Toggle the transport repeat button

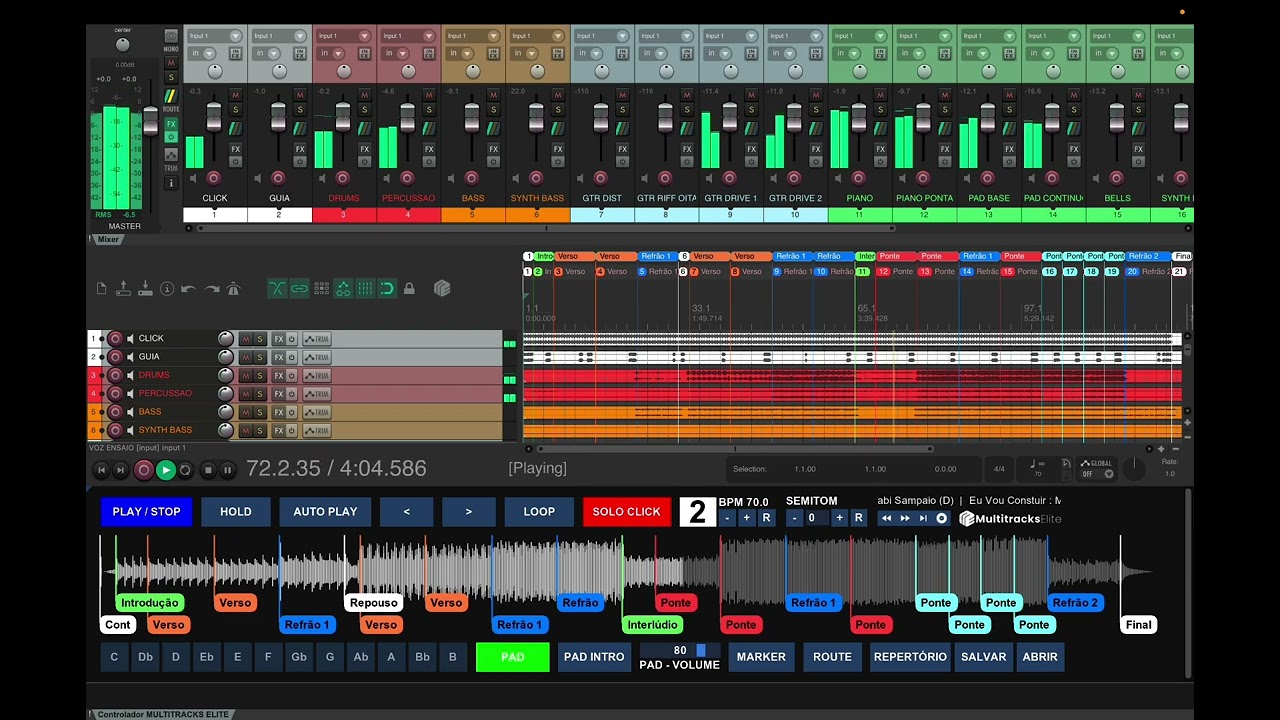(185, 469)
